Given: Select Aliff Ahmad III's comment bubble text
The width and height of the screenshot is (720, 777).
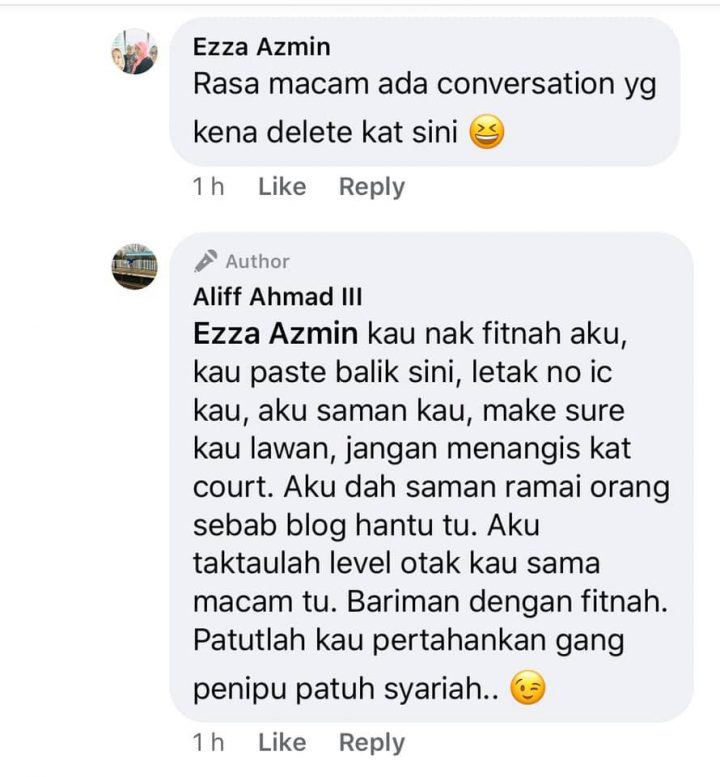Looking at the screenshot, I should [x=431, y=511].
